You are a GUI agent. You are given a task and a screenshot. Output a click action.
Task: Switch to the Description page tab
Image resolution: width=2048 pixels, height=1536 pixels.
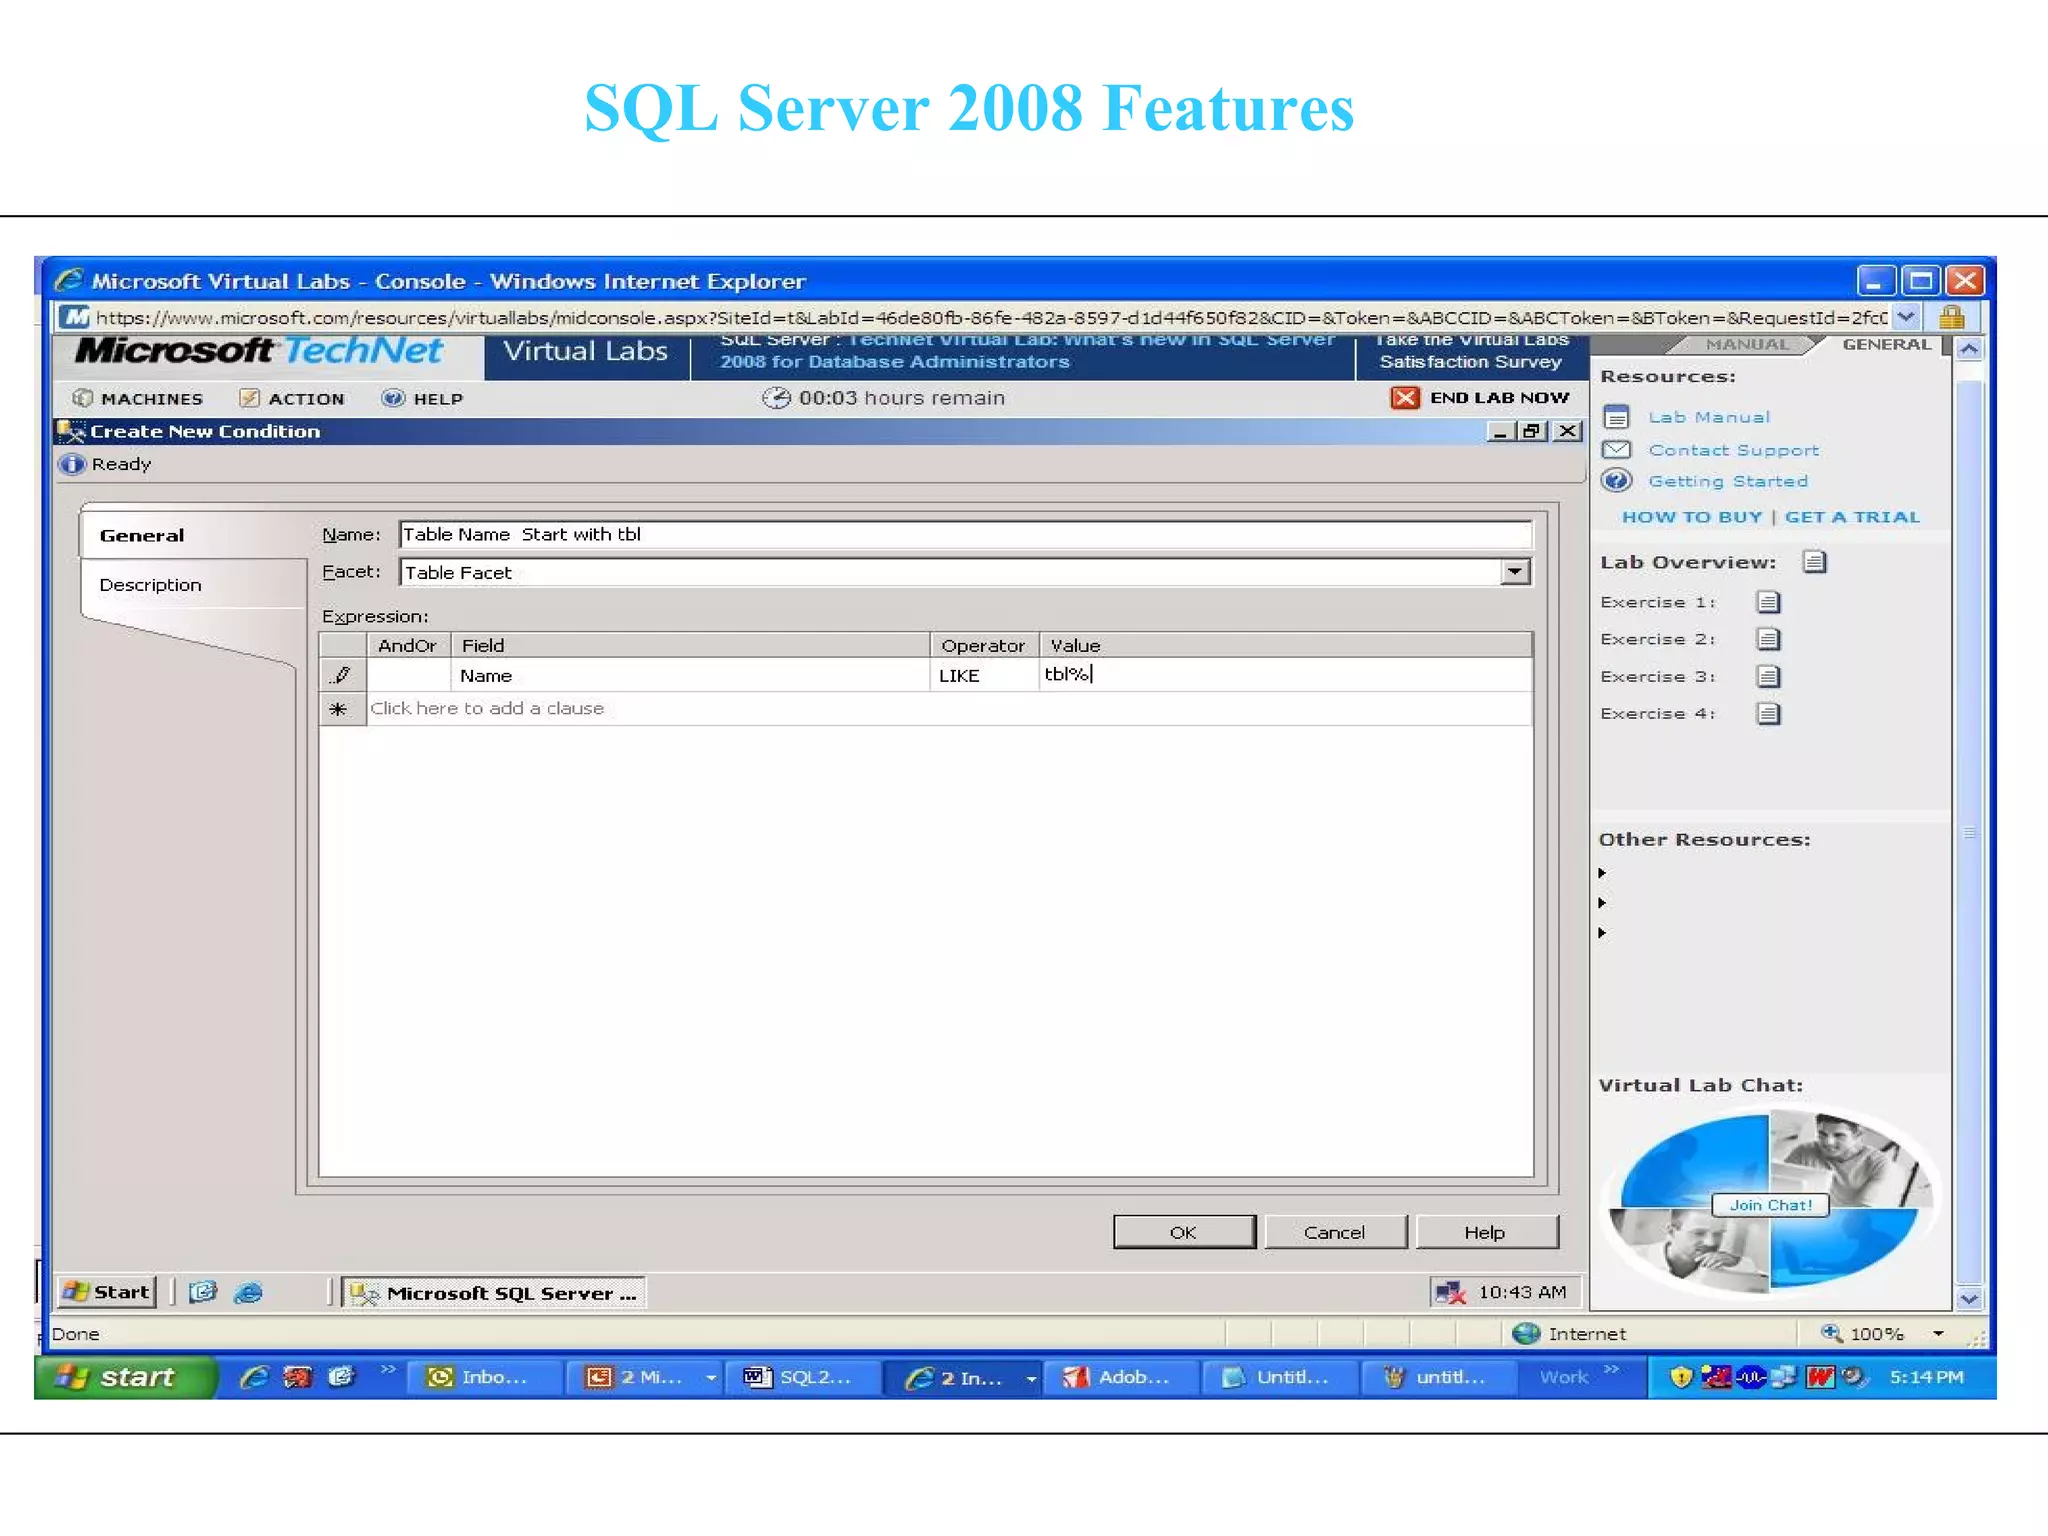151,585
